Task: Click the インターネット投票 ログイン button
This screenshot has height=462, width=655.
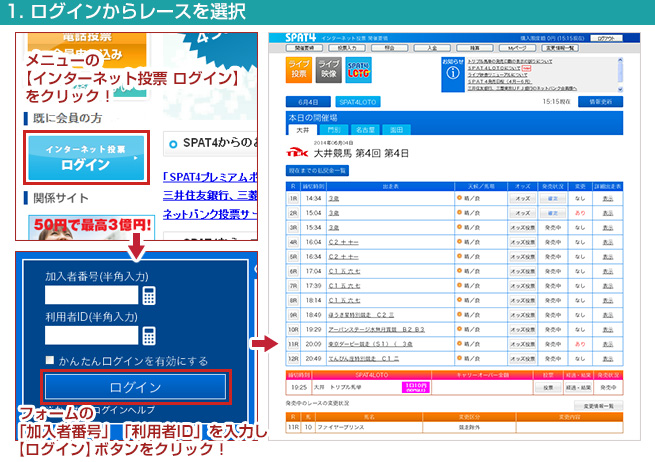Action: (x=86, y=158)
